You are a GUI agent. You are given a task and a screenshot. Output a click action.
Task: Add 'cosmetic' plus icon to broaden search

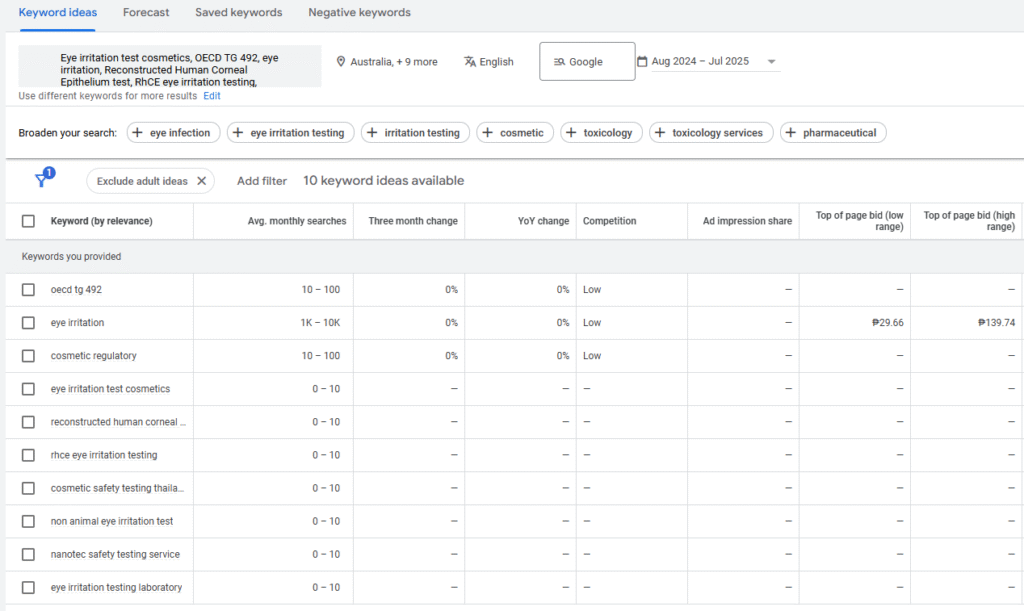488,133
